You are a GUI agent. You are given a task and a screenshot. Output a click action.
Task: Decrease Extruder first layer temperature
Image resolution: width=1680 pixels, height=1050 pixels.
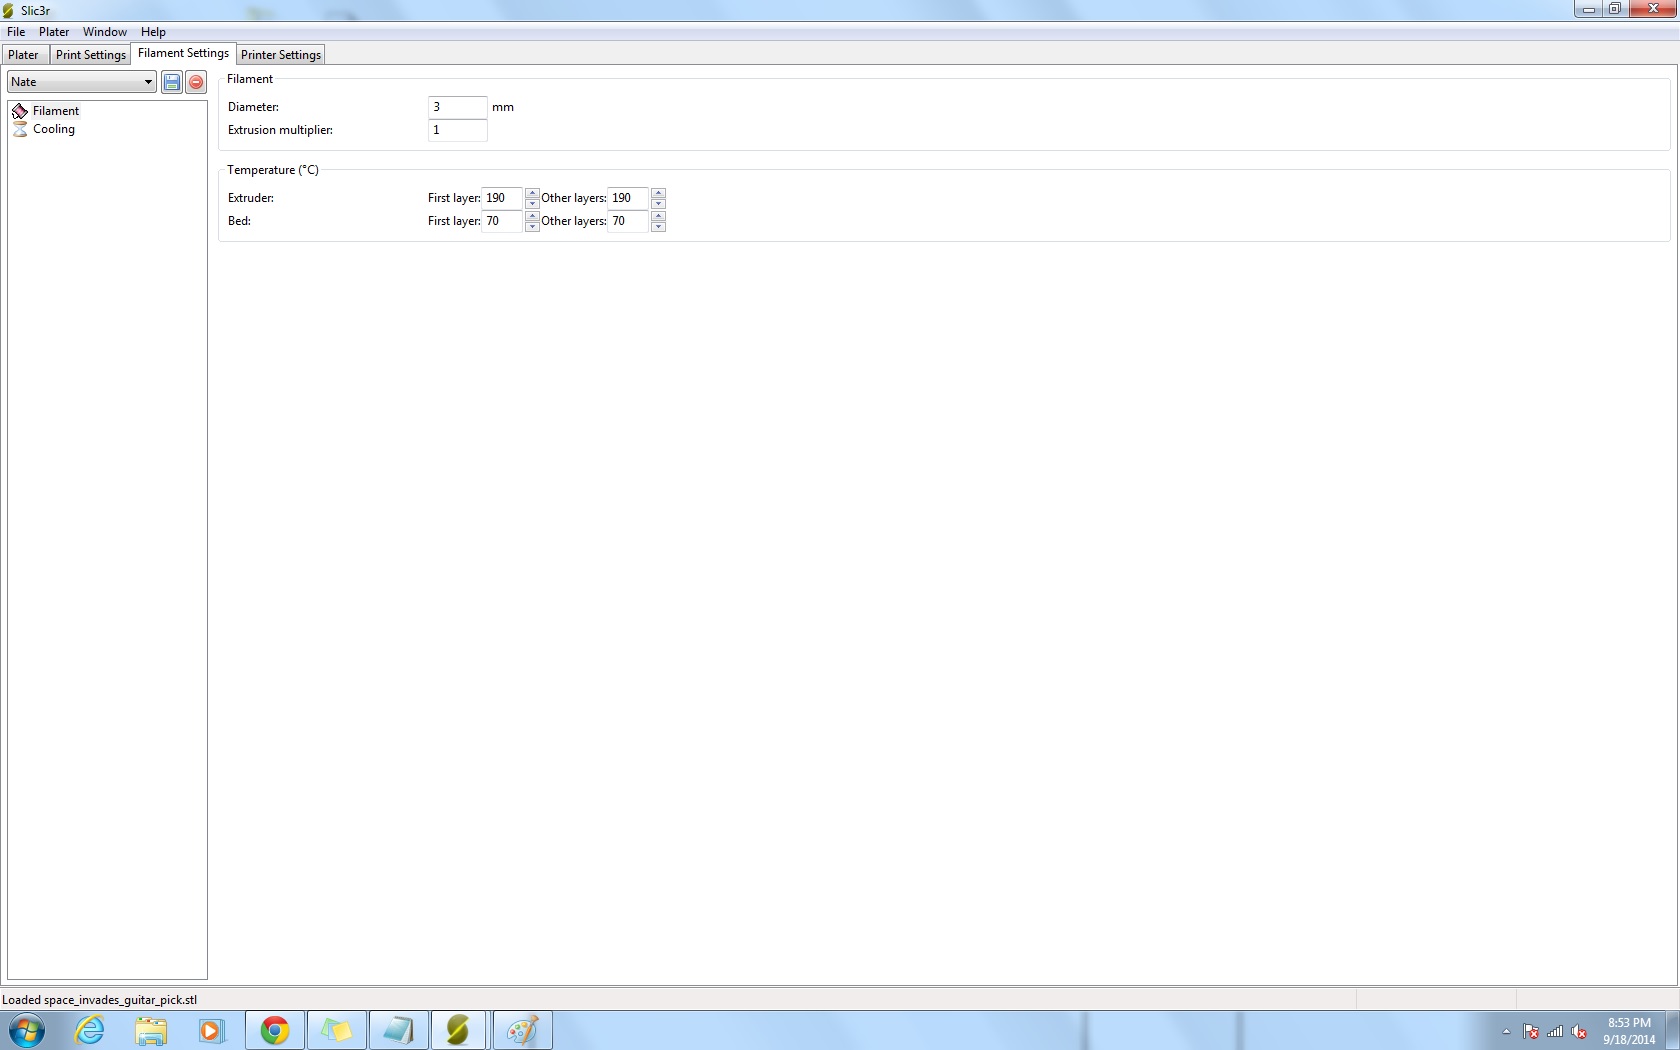(x=532, y=203)
